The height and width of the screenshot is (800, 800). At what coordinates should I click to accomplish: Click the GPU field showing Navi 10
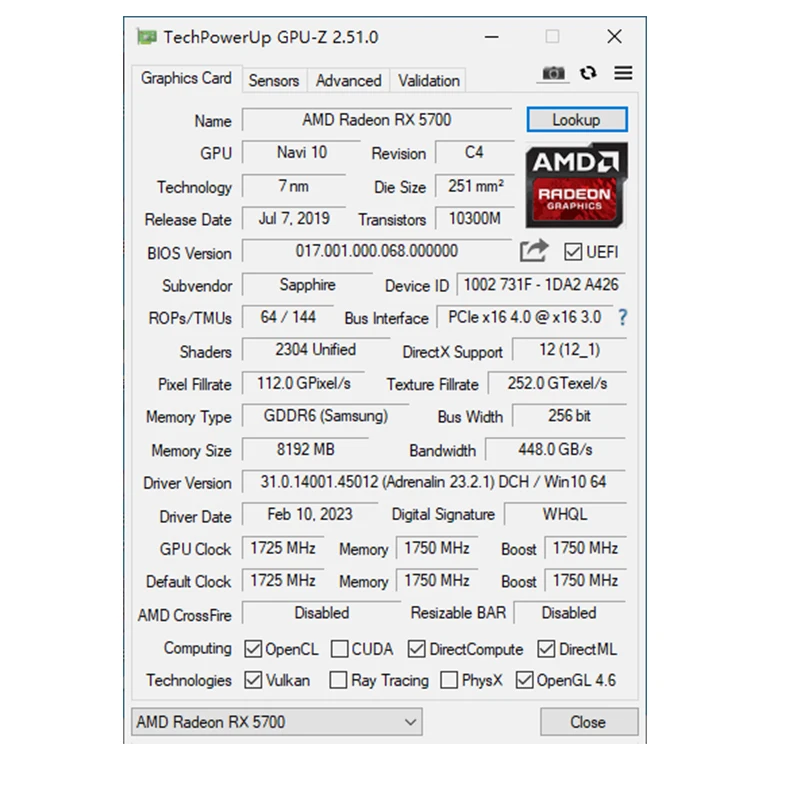coord(302,153)
